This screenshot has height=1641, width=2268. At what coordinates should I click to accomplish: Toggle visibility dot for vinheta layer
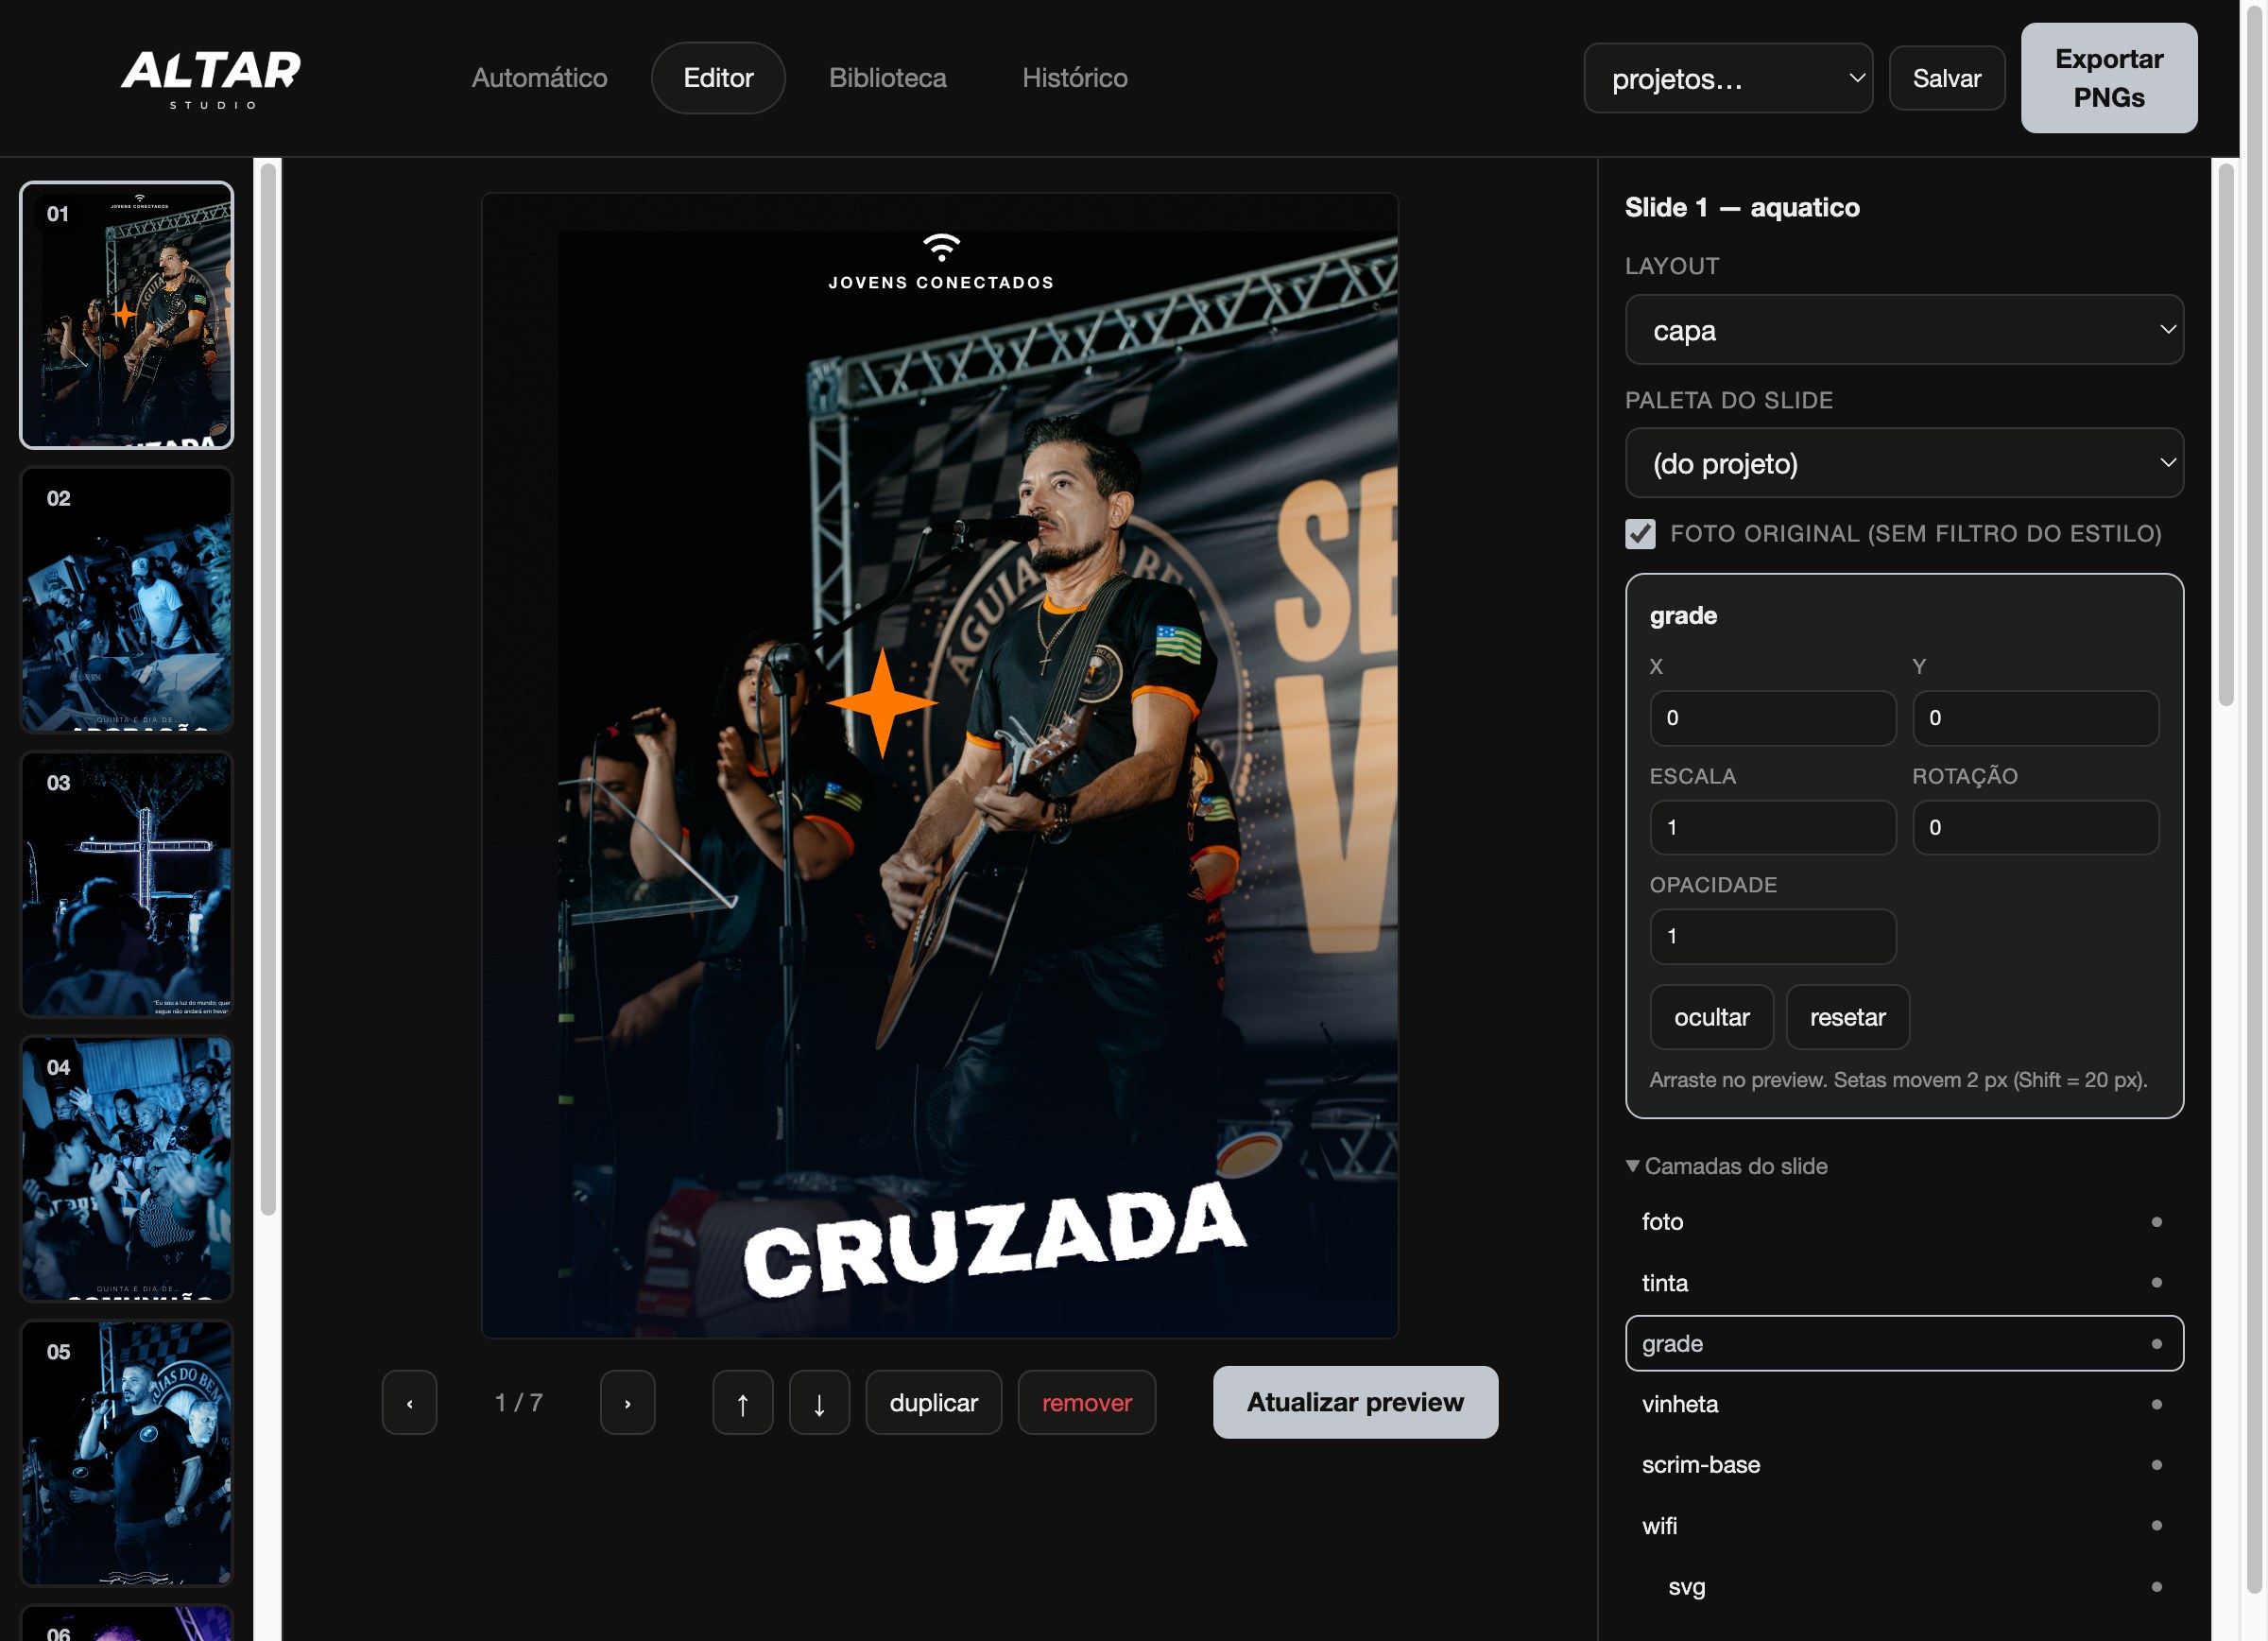click(x=2156, y=1404)
